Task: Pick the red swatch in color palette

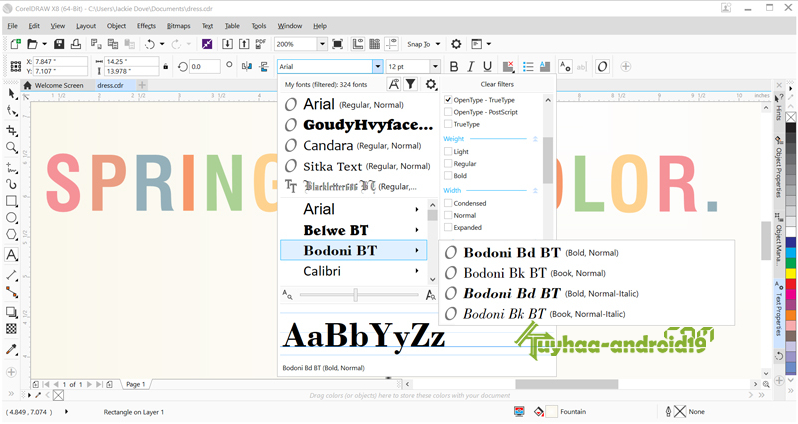Action: pos(790,284)
